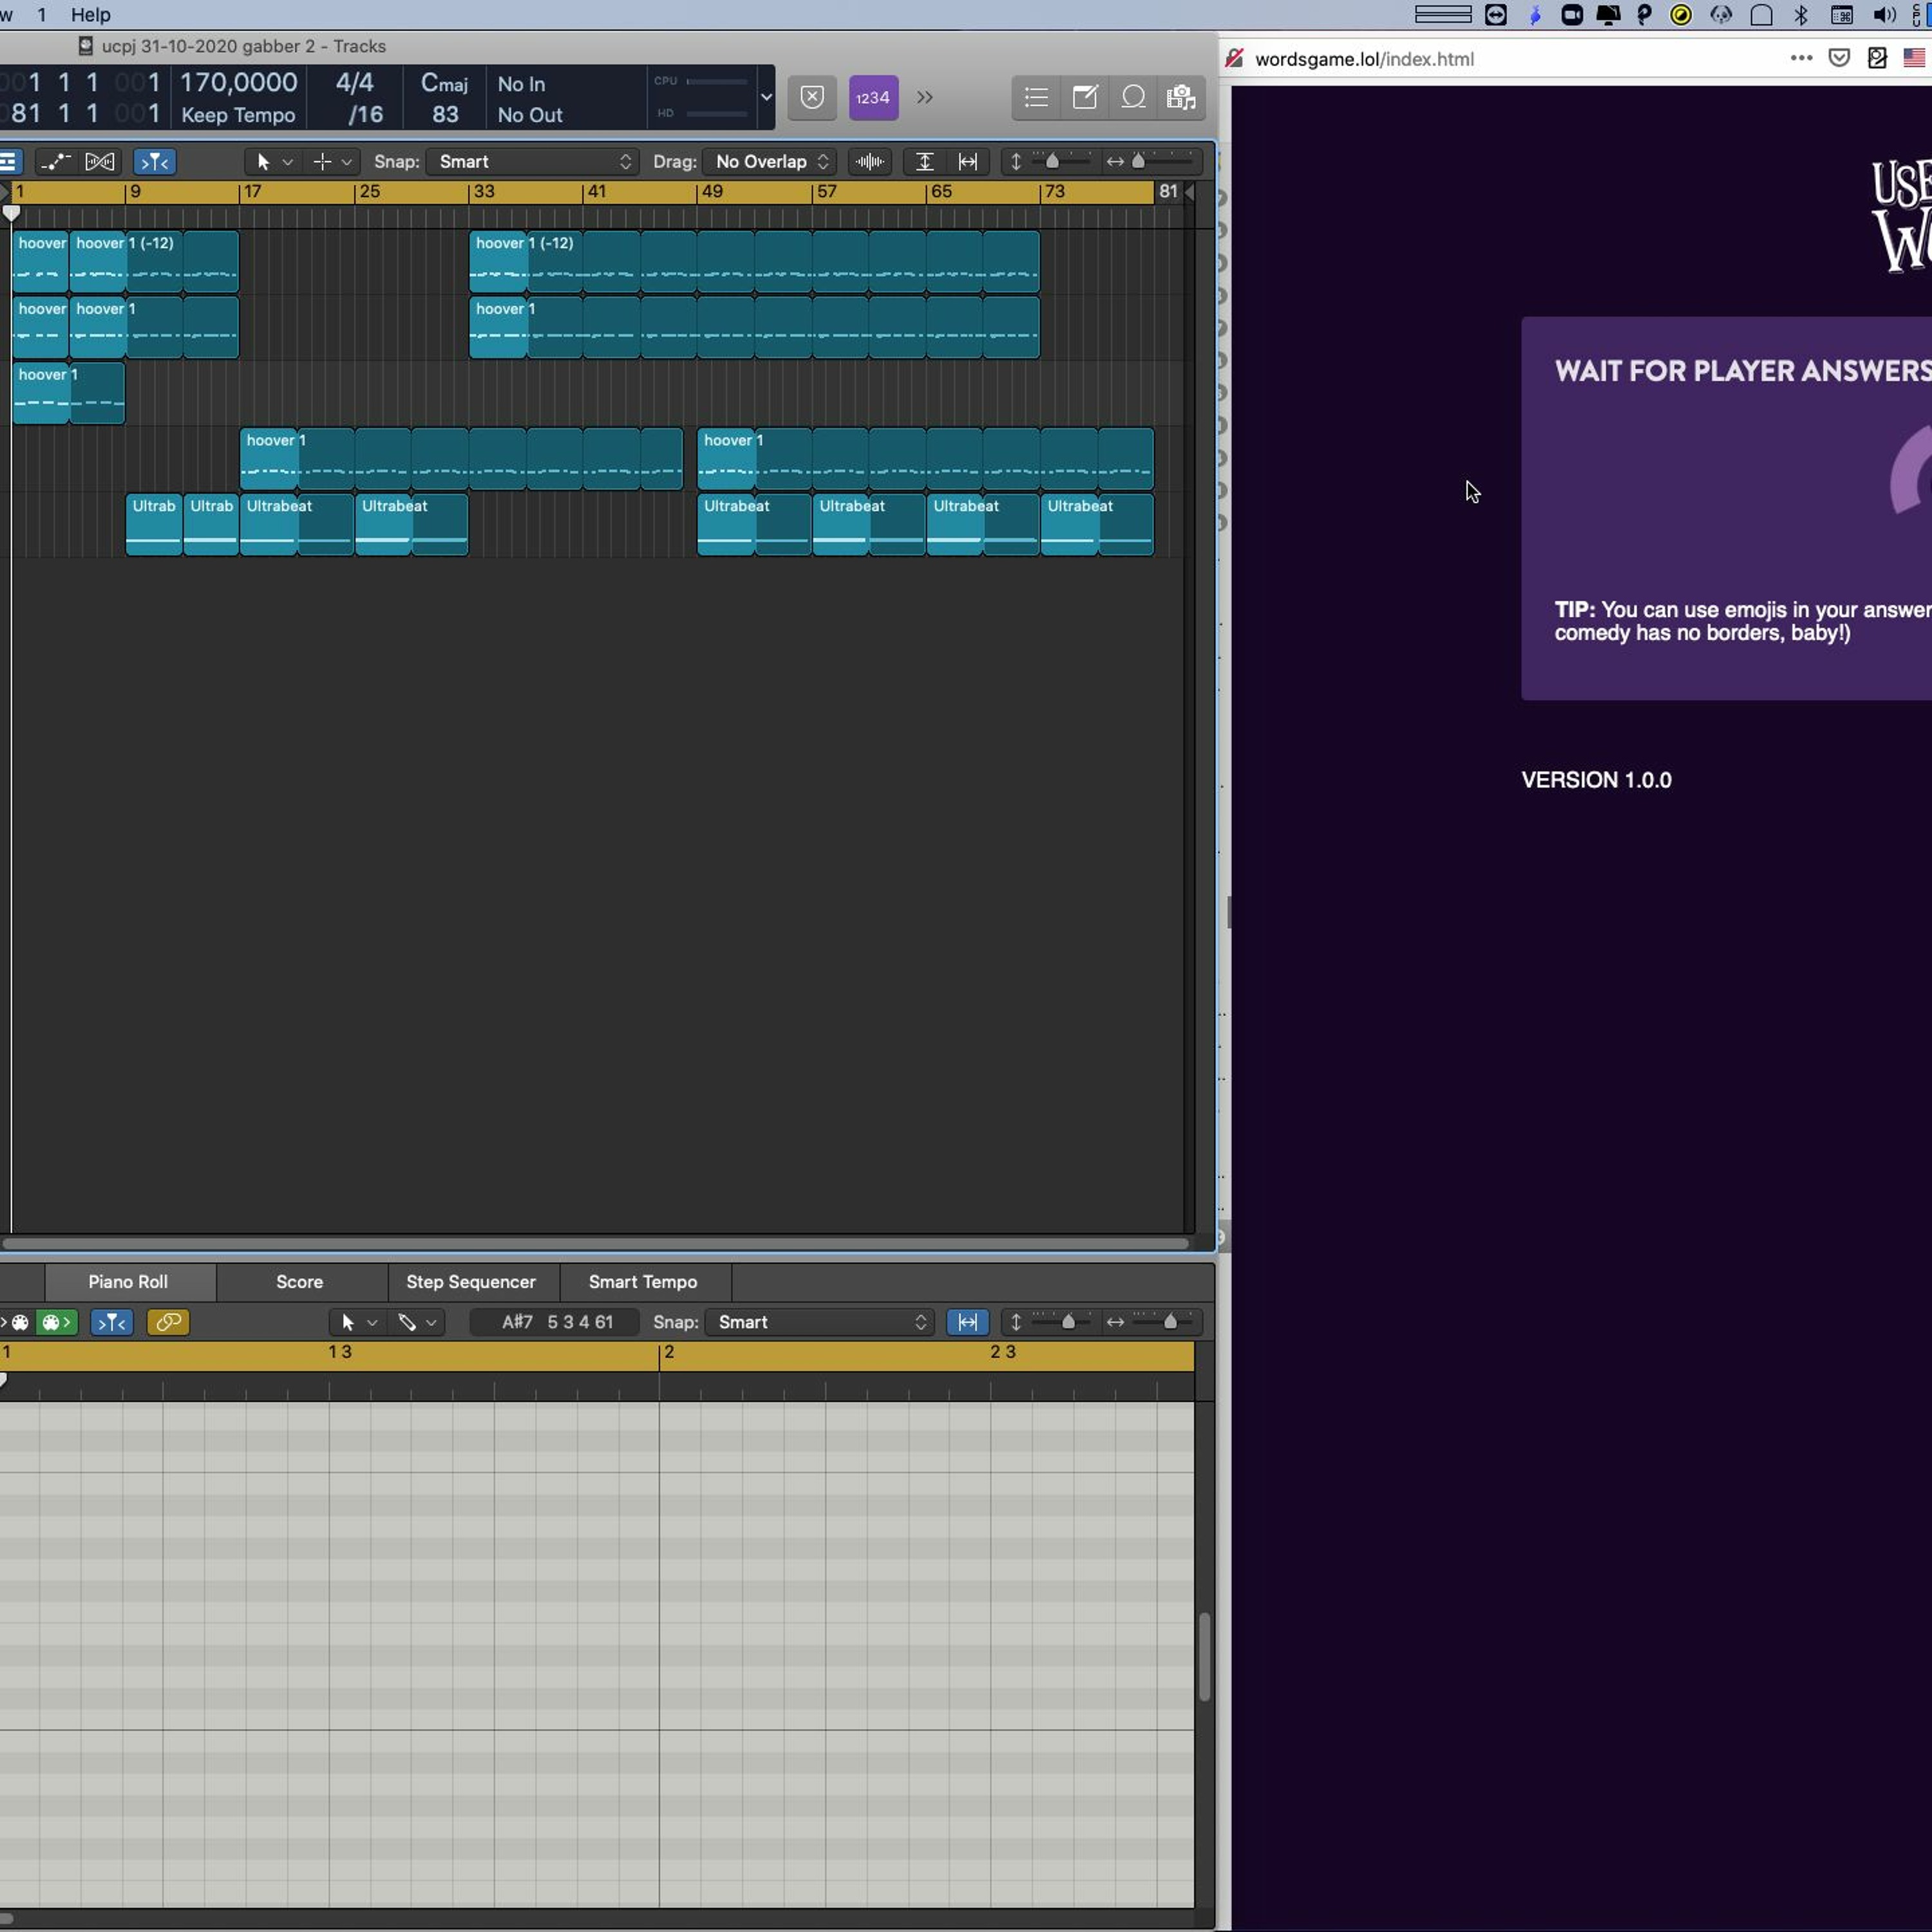Open the Note Pads icon
Image resolution: width=1932 pixels, height=1932 pixels.
coord(1085,97)
